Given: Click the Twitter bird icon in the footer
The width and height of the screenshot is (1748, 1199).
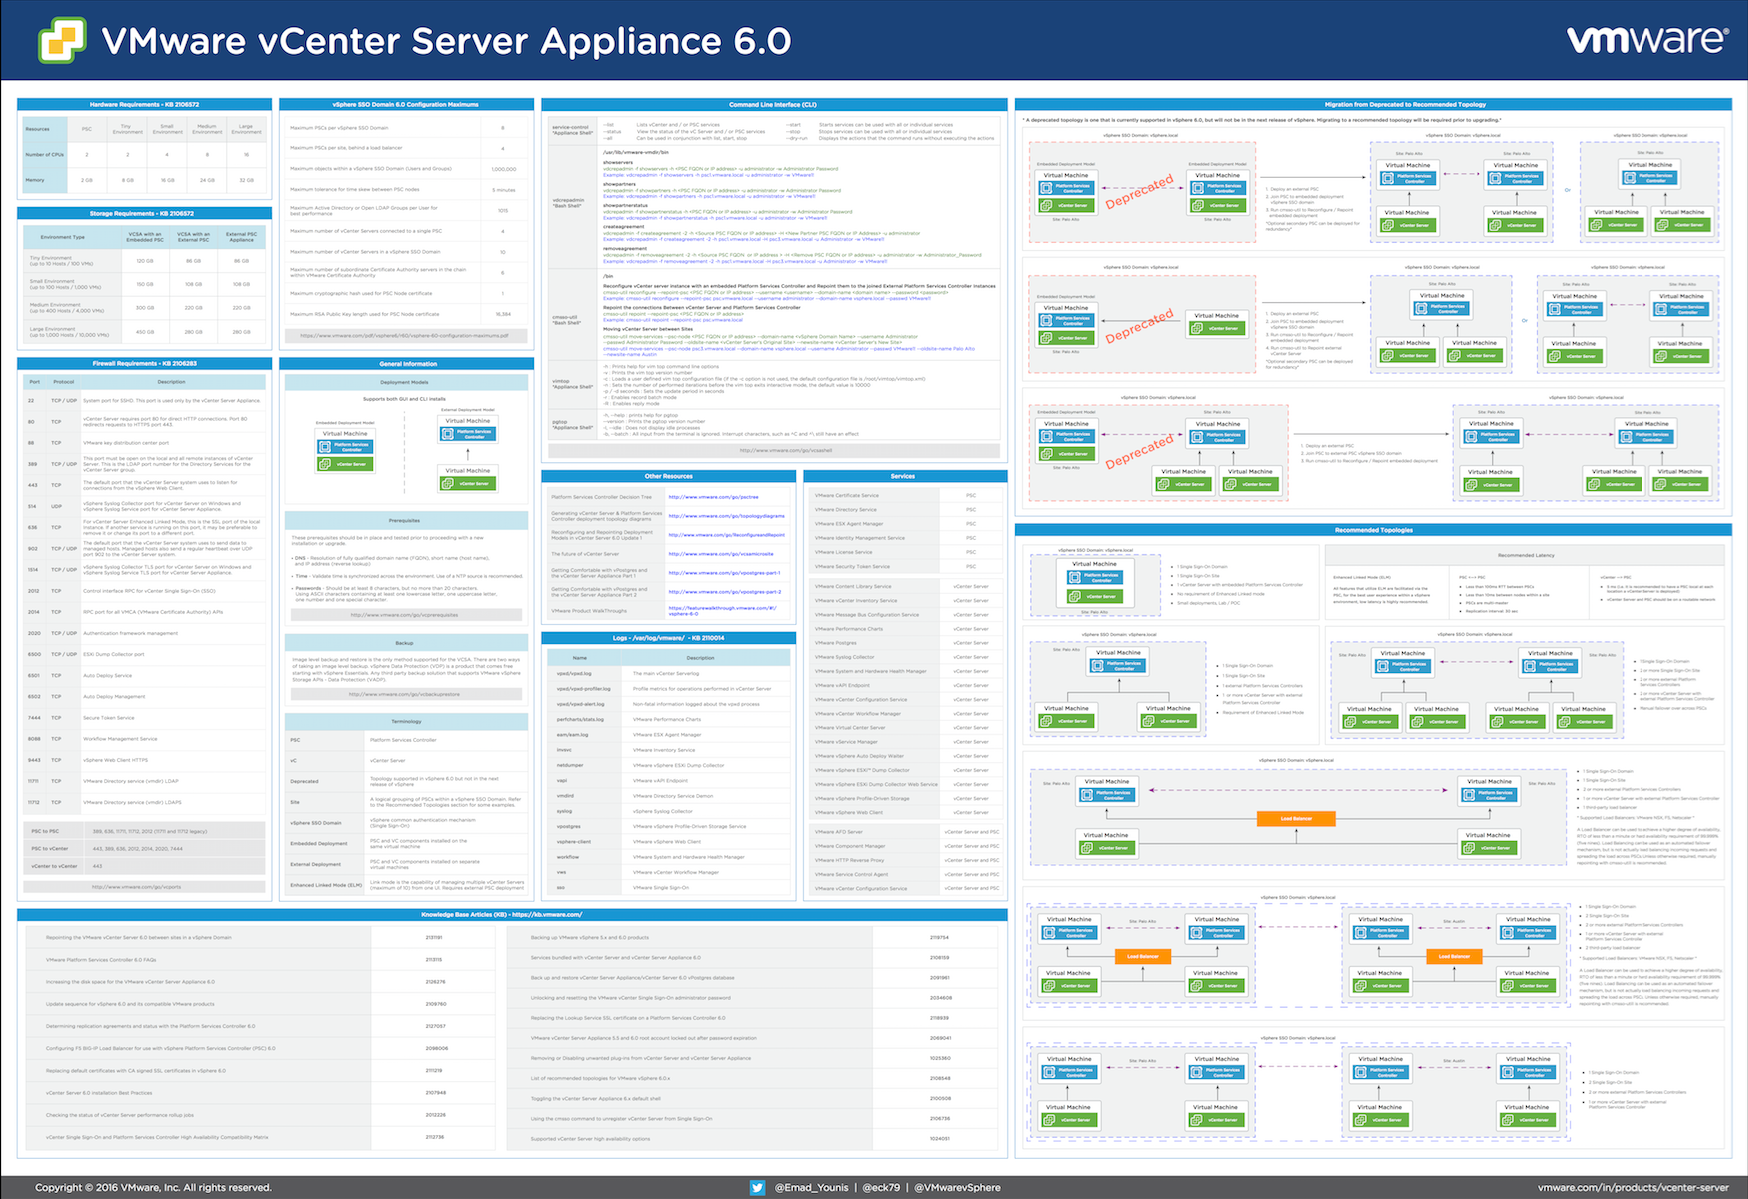Looking at the screenshot, I should (757, 1187).
